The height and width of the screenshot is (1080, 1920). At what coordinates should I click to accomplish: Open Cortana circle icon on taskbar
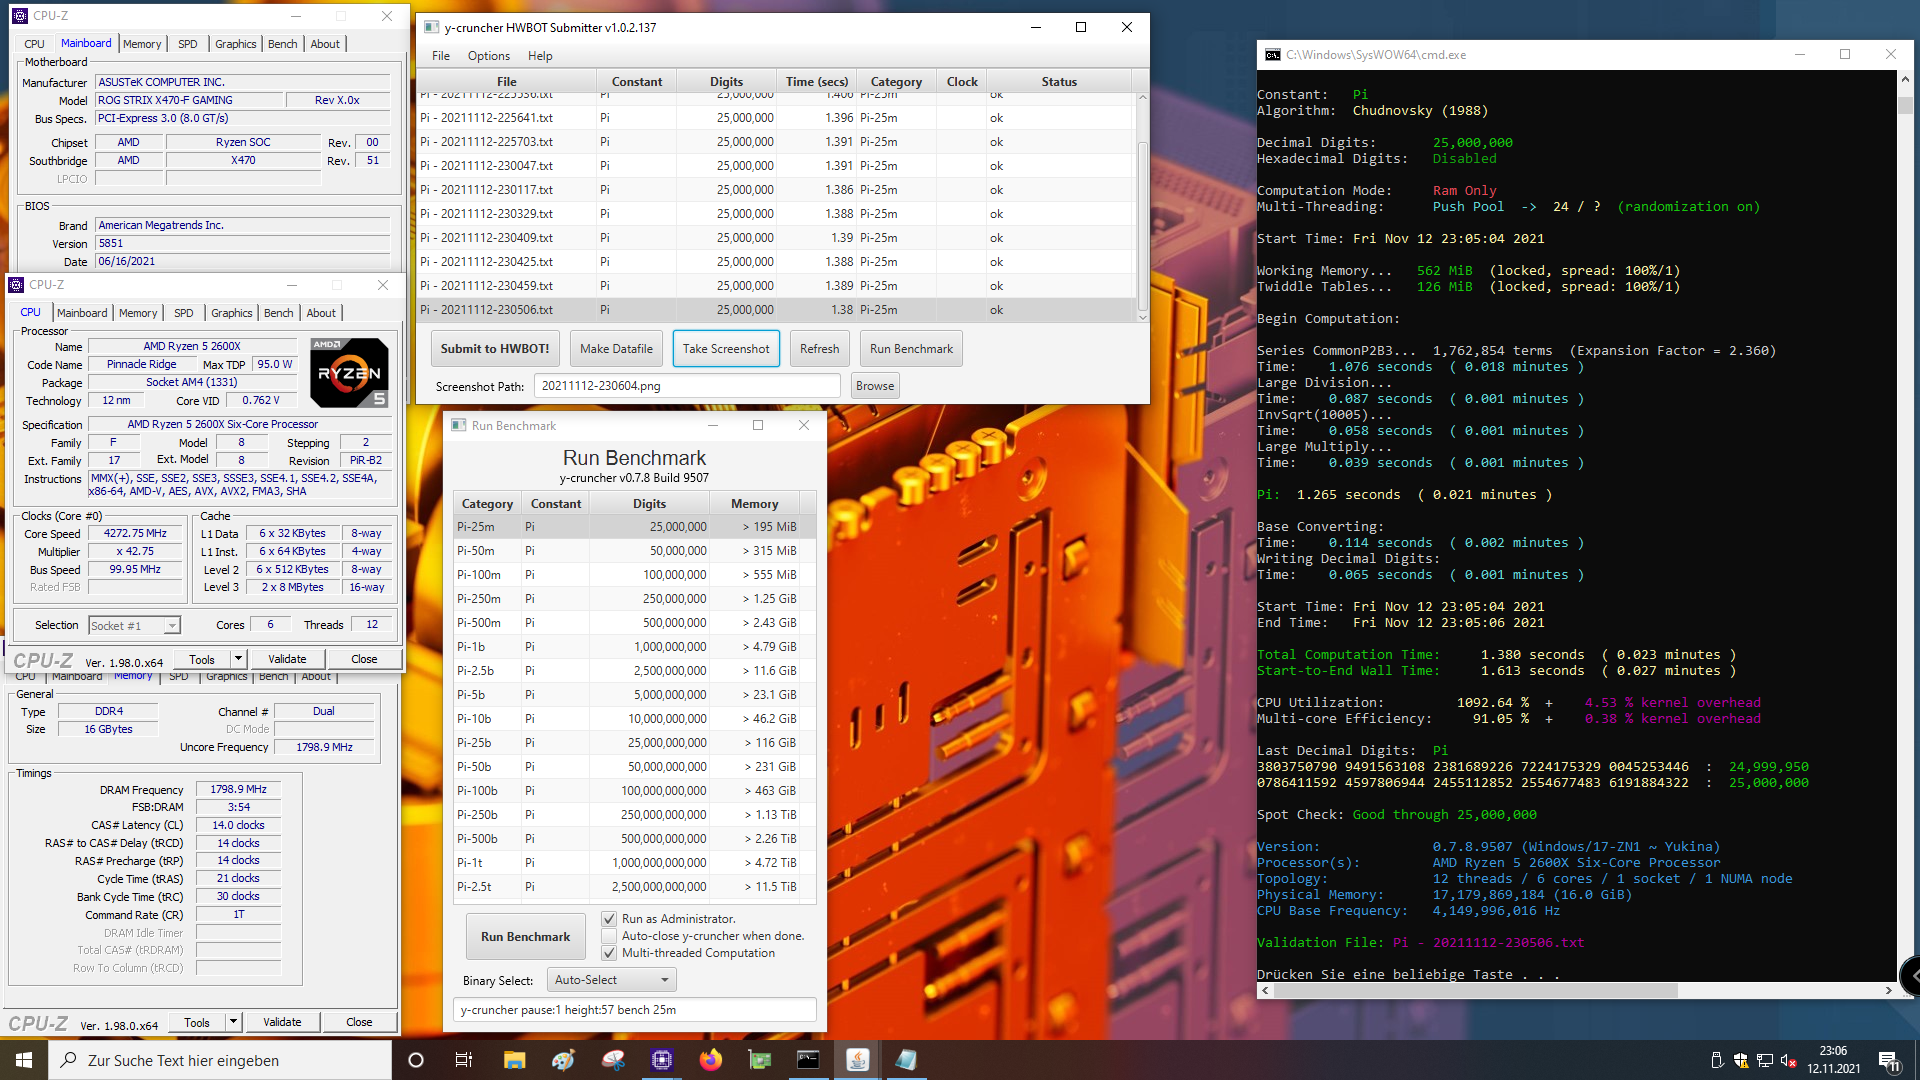point(416,1060)
